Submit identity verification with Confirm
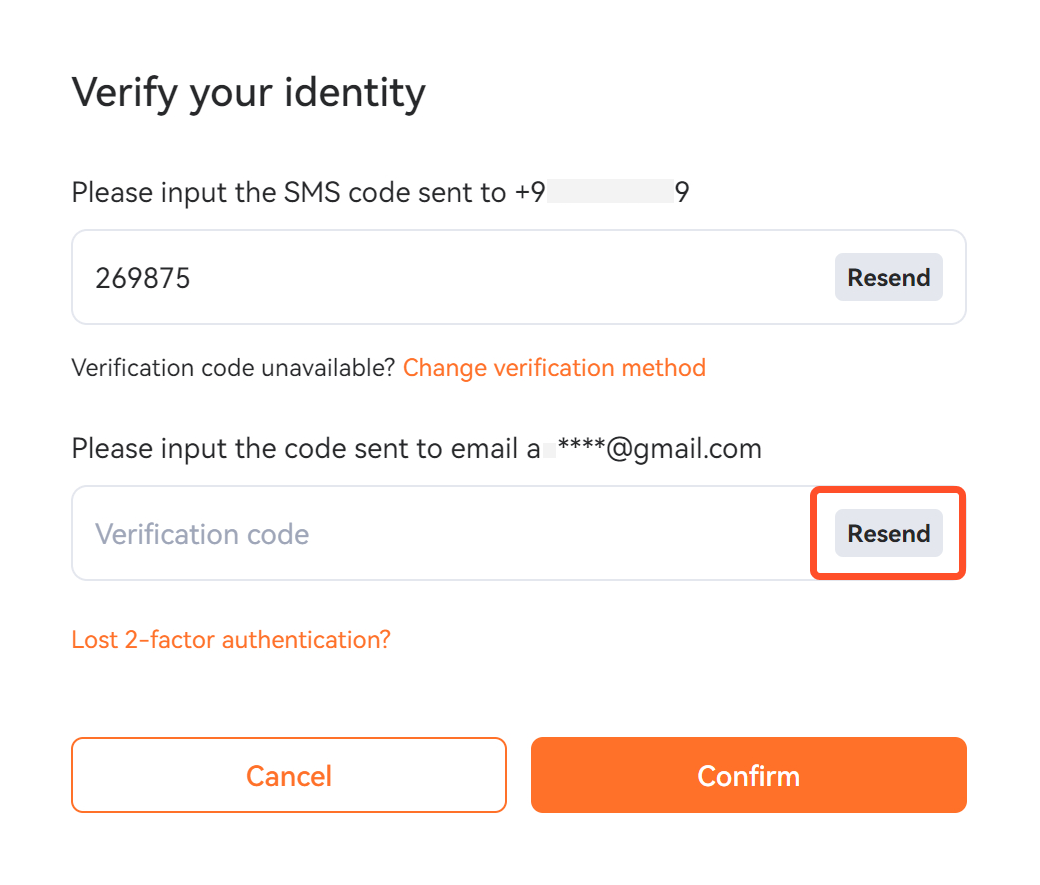This screenshot has height=885, width=1040. (x=748, y=776)
